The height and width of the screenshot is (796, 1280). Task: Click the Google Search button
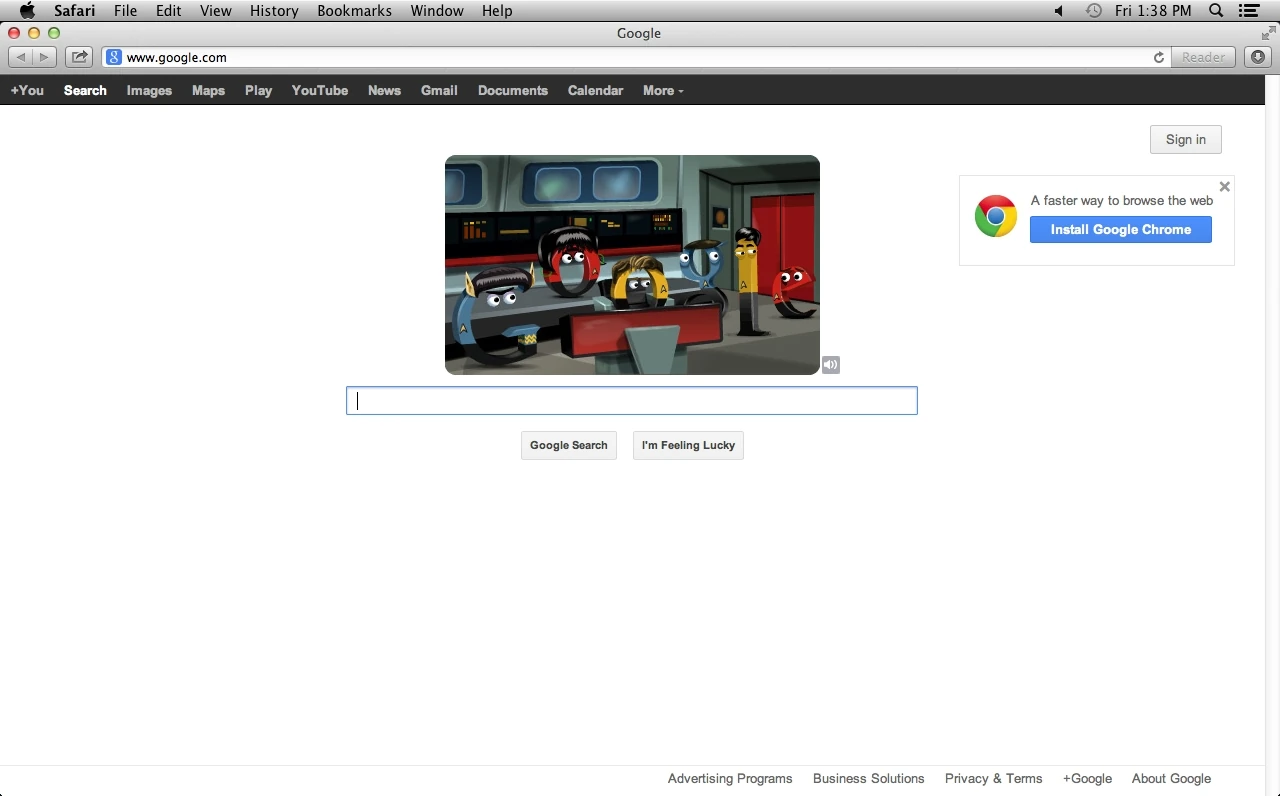tap(569, 445)
